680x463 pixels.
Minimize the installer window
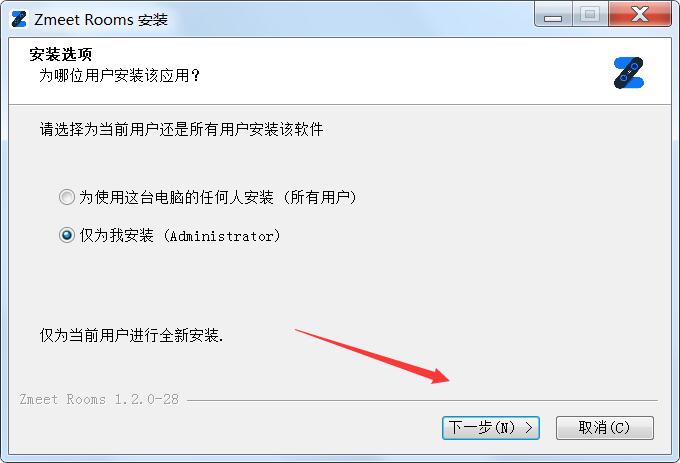(553, 15)
